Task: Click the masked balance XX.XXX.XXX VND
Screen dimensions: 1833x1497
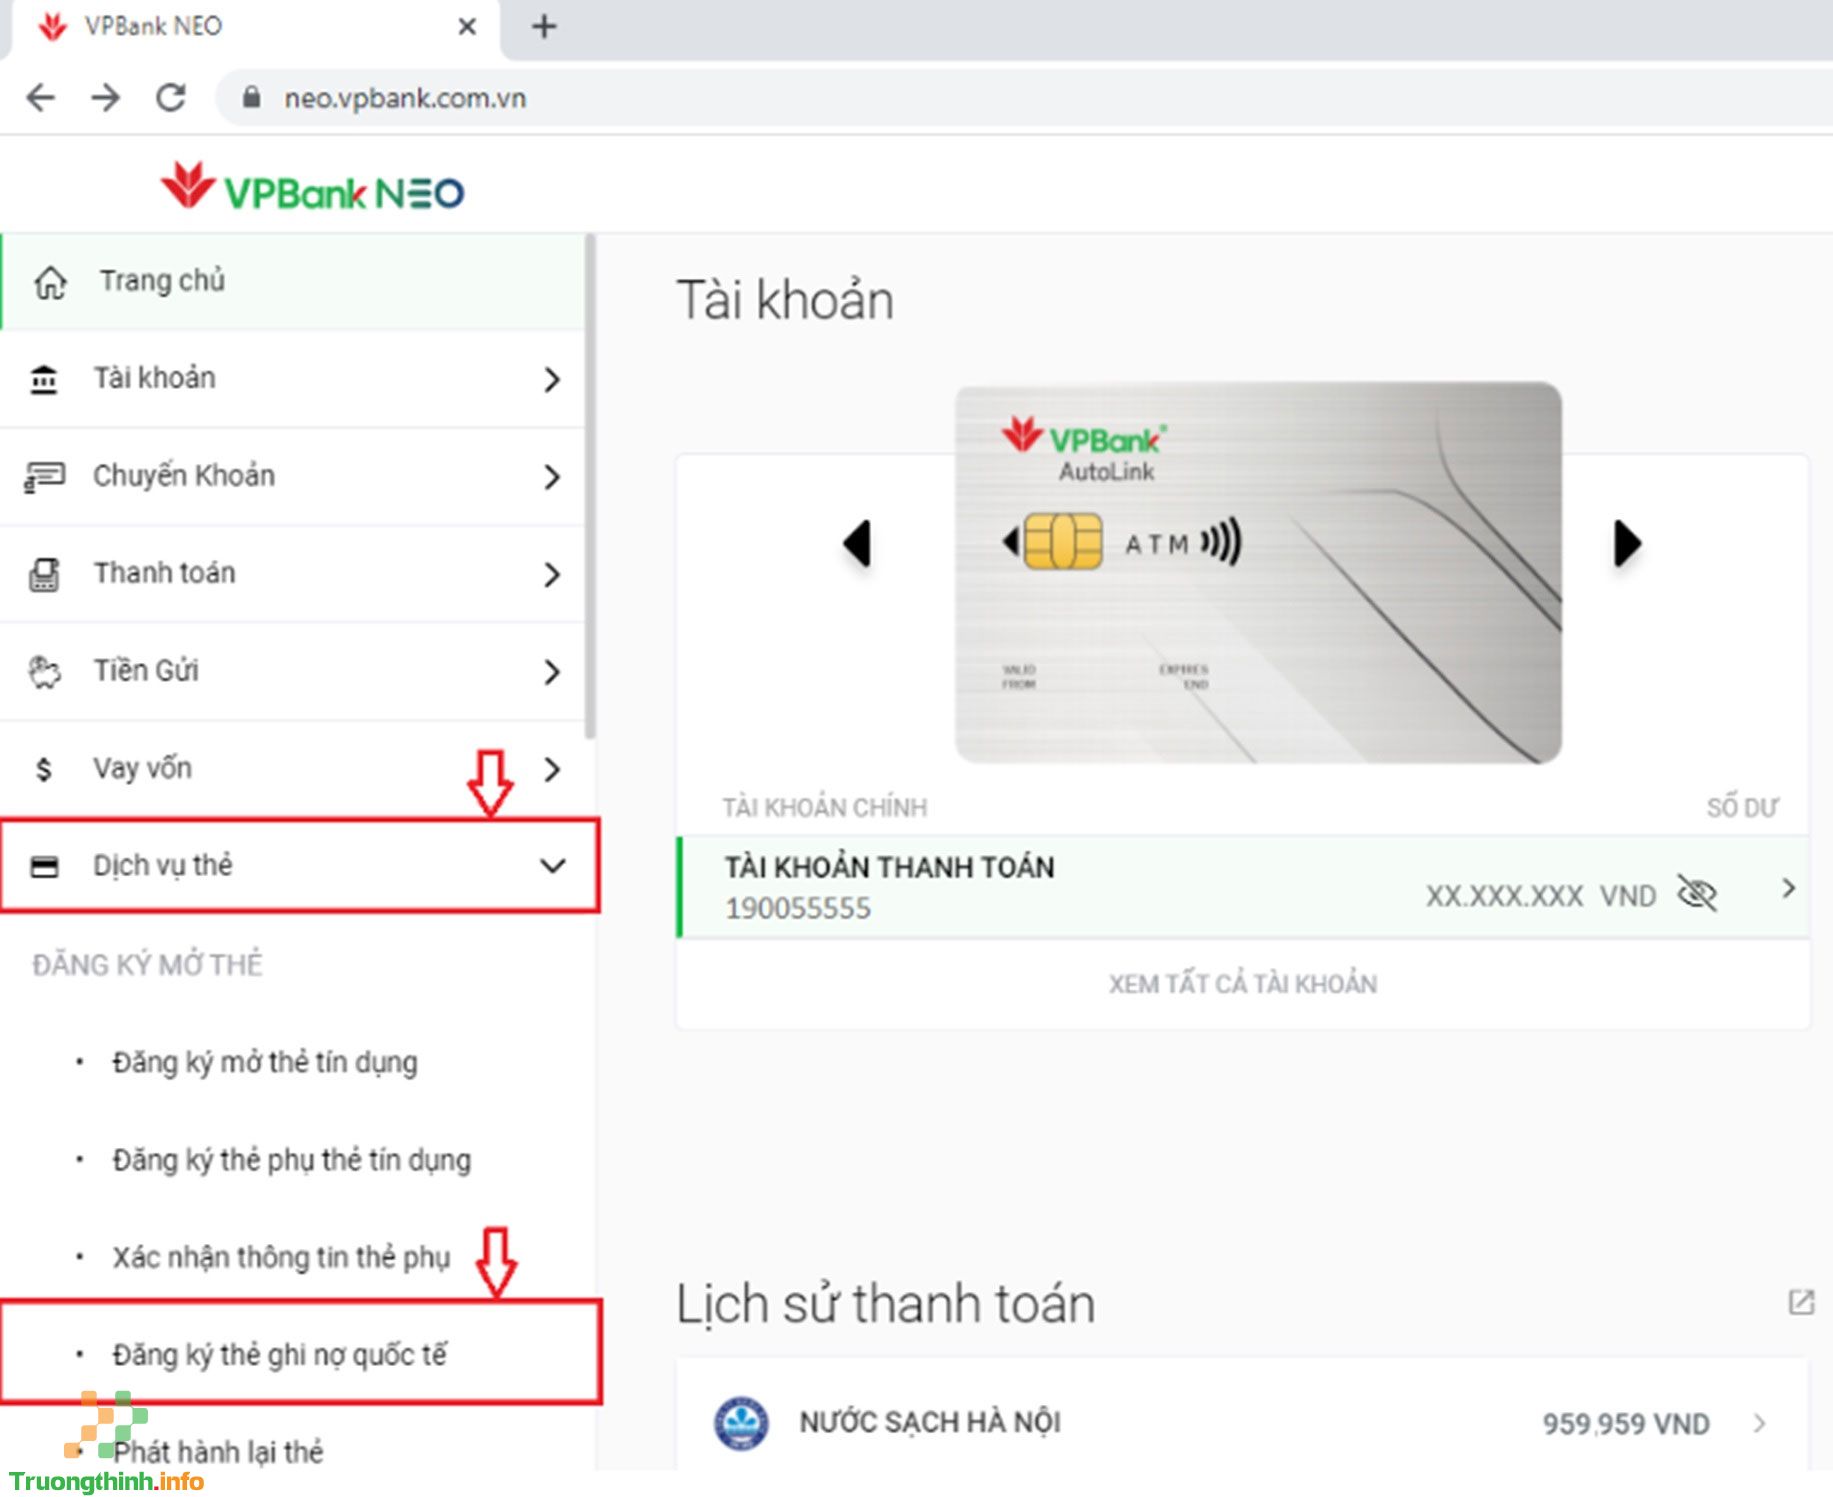Action: (x=1541, y=895)
